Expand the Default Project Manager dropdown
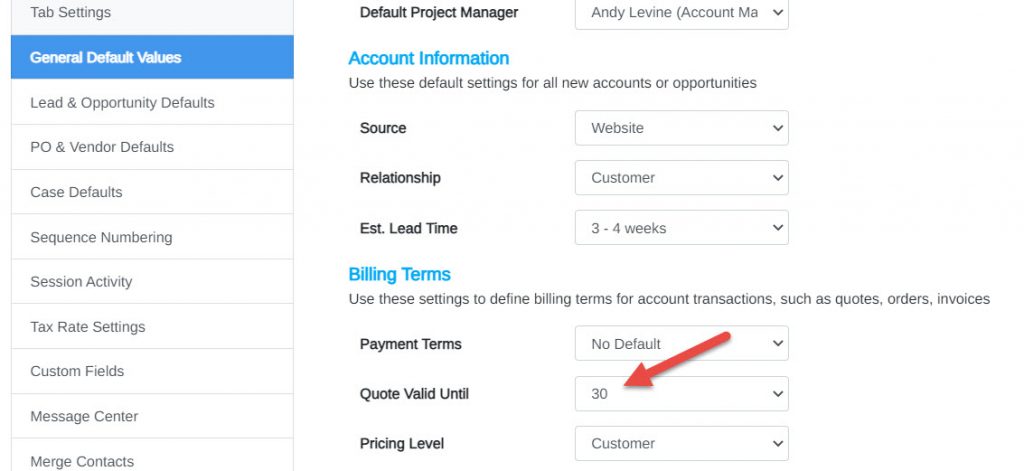 coord(681,12)
